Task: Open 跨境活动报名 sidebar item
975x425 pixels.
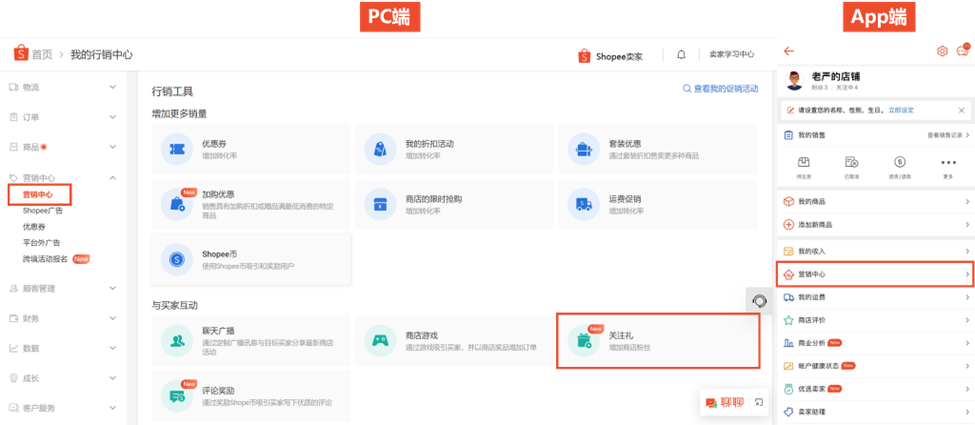Action: [46, 258]
